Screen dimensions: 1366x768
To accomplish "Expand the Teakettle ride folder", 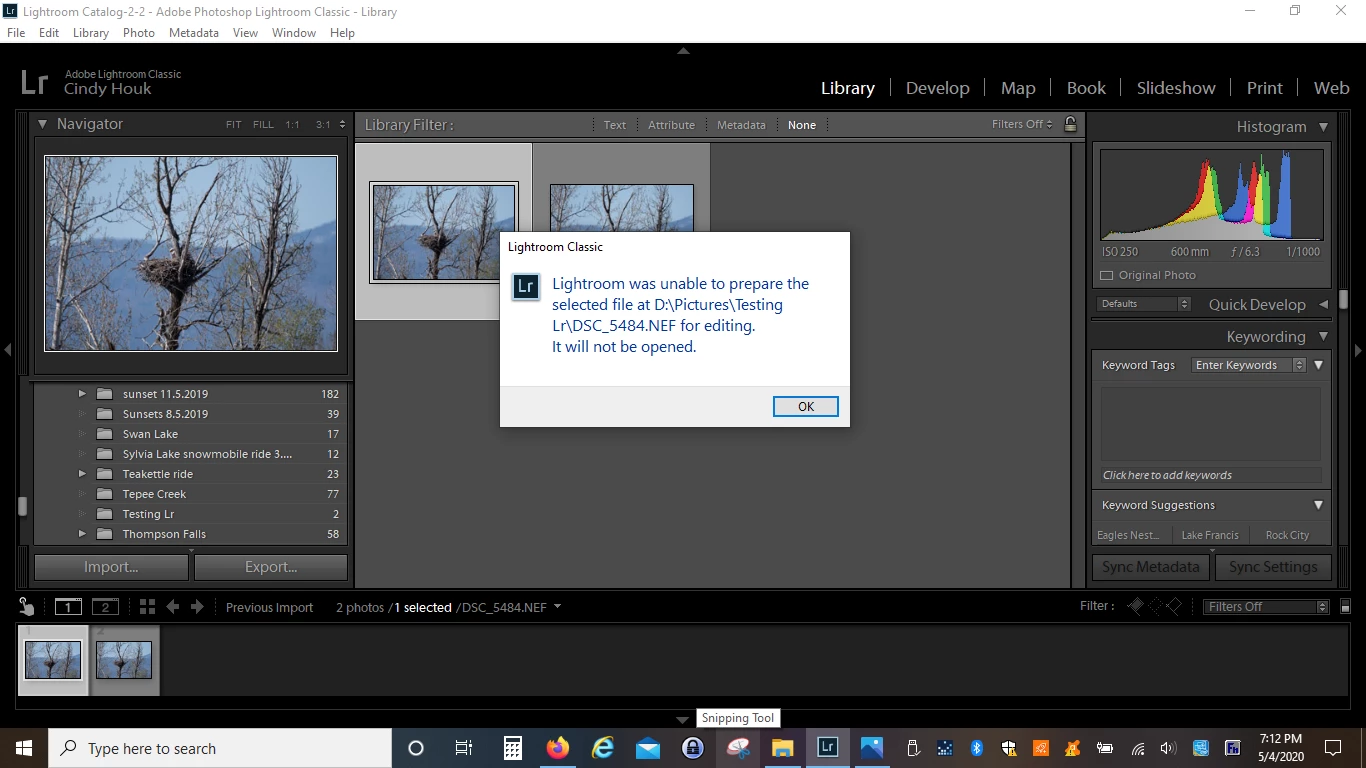I will click(x=82, y=474).
